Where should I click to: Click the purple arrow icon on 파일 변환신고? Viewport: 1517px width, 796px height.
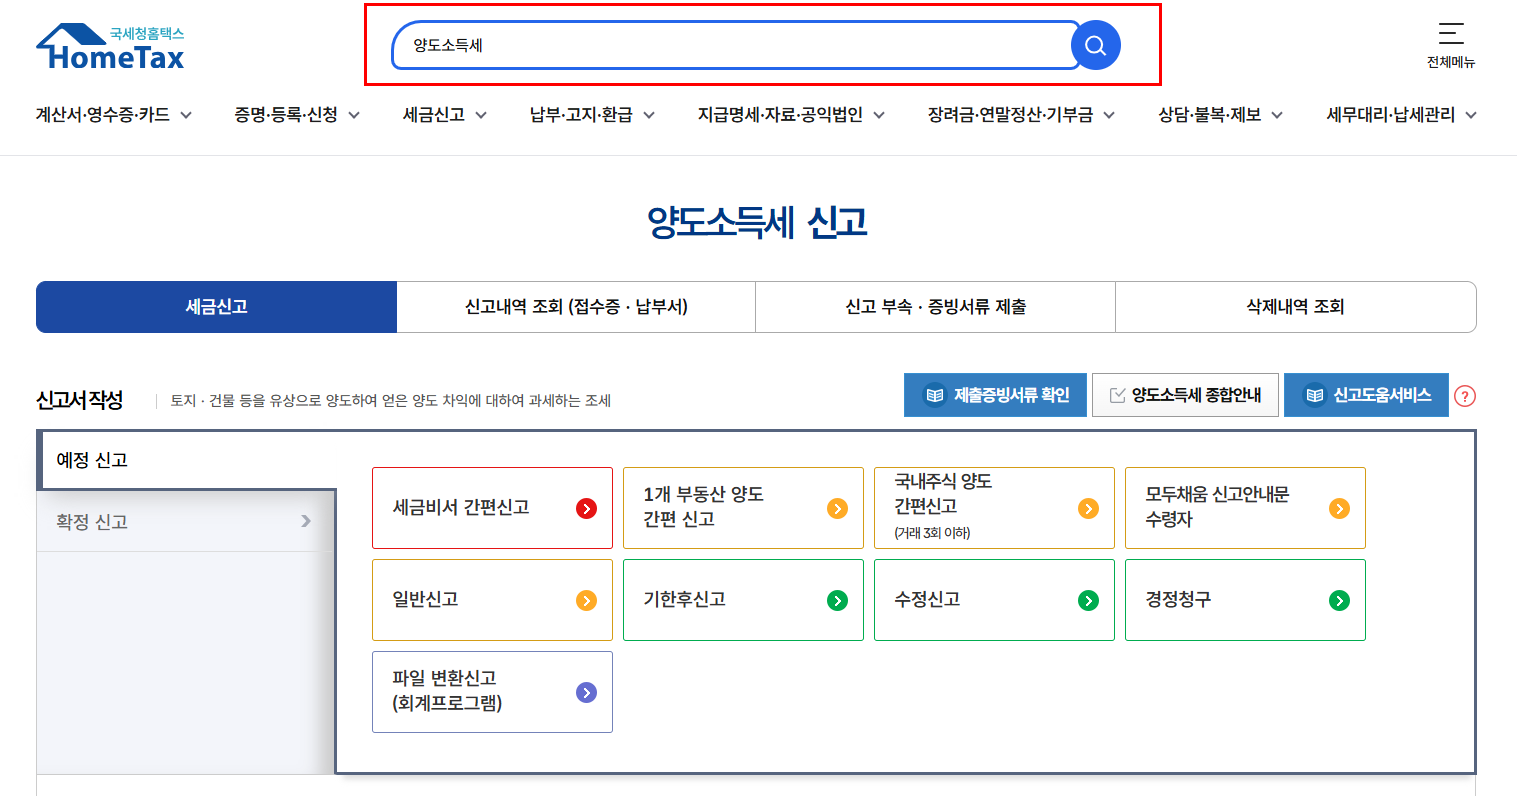[x=588, y=692]
